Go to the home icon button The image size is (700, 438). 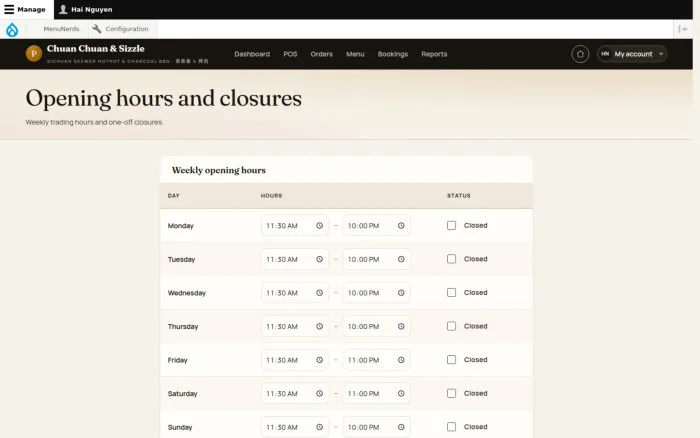[580, 54]
